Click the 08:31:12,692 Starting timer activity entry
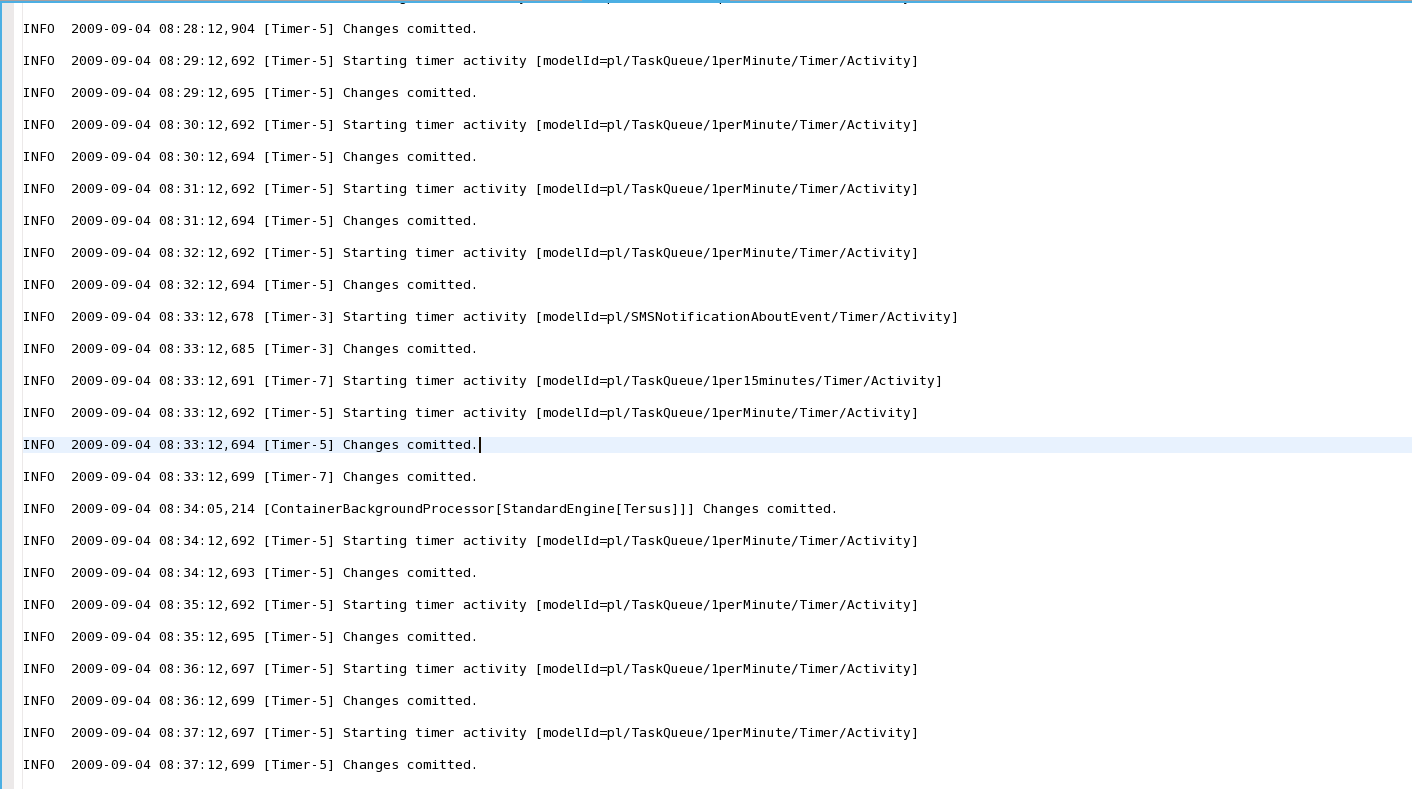The height and width of the screenshot is (789, 1412). click(x=470, y=189)
